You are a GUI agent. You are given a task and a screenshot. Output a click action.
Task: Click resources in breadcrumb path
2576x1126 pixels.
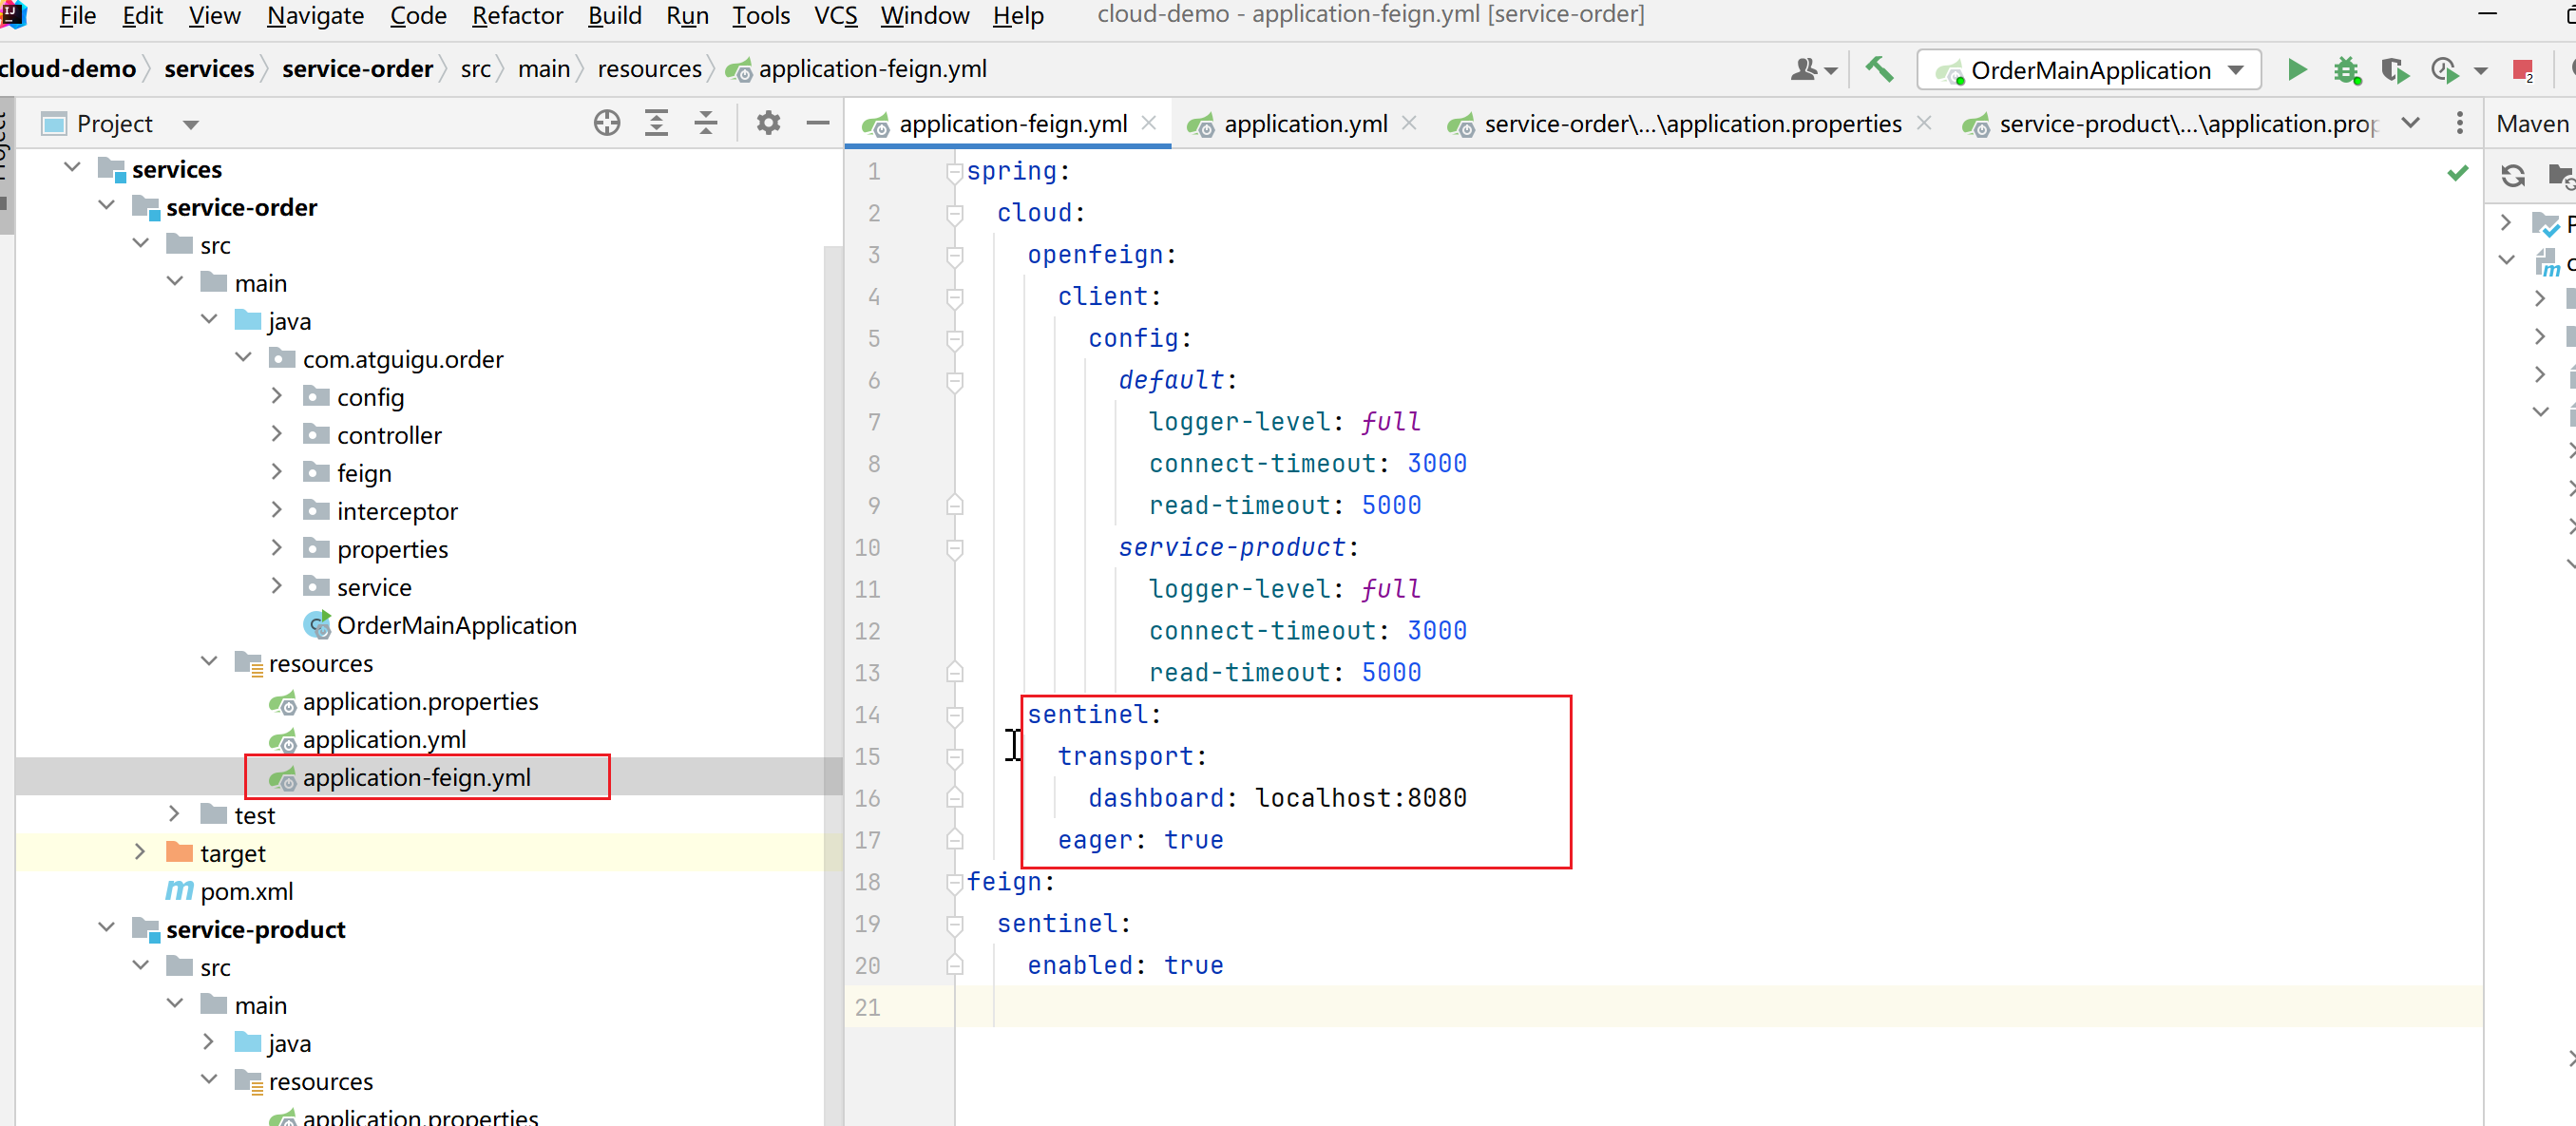pyautogui.click(x=649, y=69)
